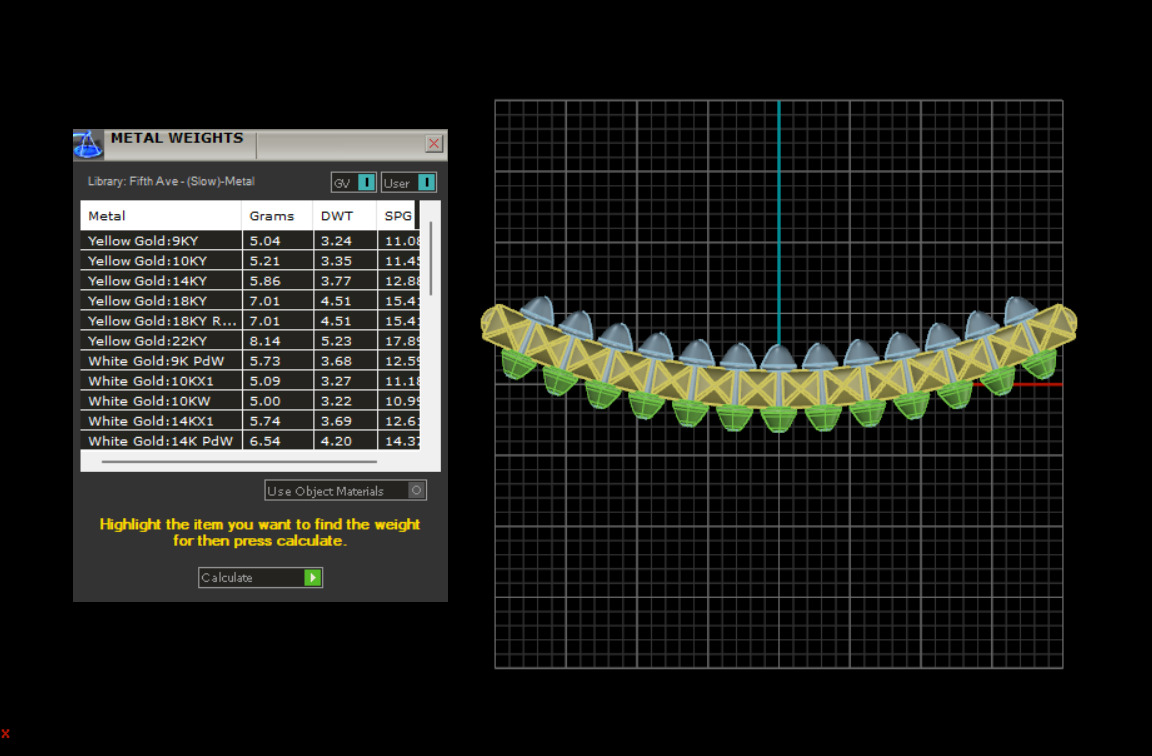Click the 3.24 DWT value
1152x756 pixels.
point(336,240)
